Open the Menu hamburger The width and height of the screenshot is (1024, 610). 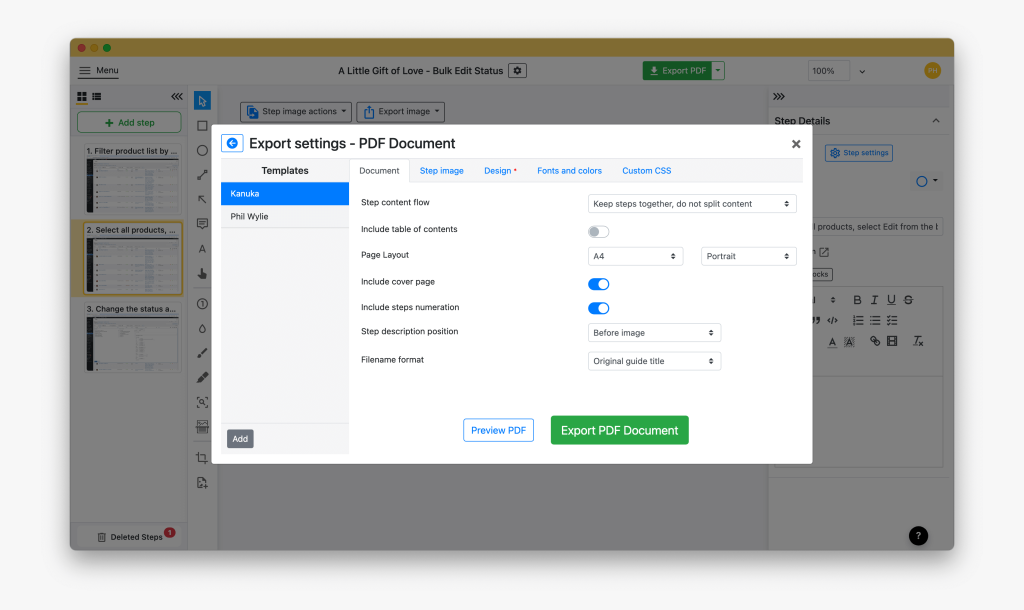tap(99, 71)
